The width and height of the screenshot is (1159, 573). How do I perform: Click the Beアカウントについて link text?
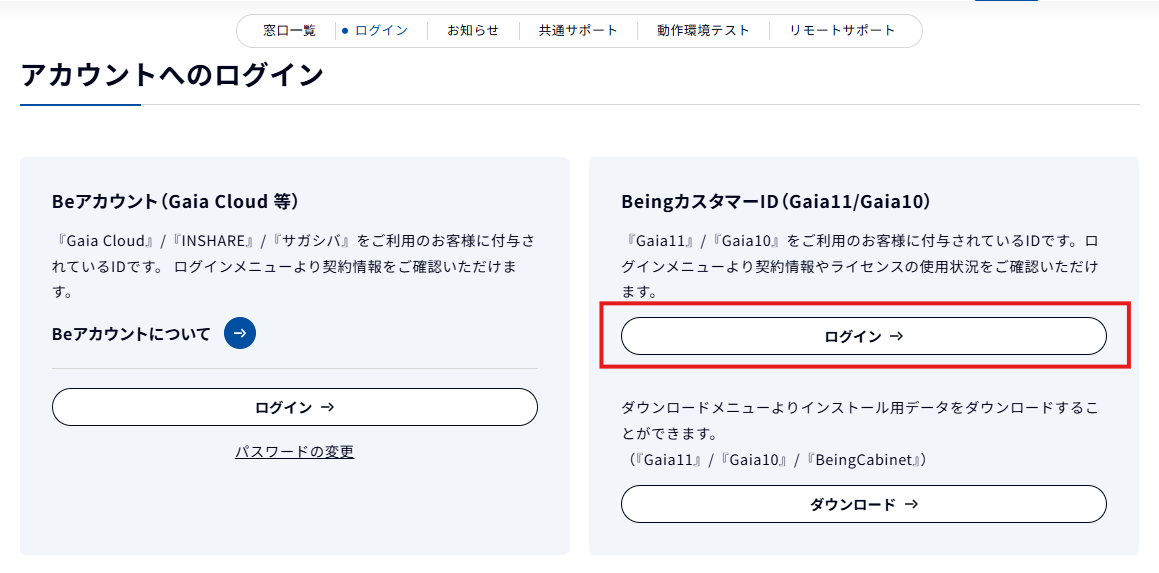[131, 334]
